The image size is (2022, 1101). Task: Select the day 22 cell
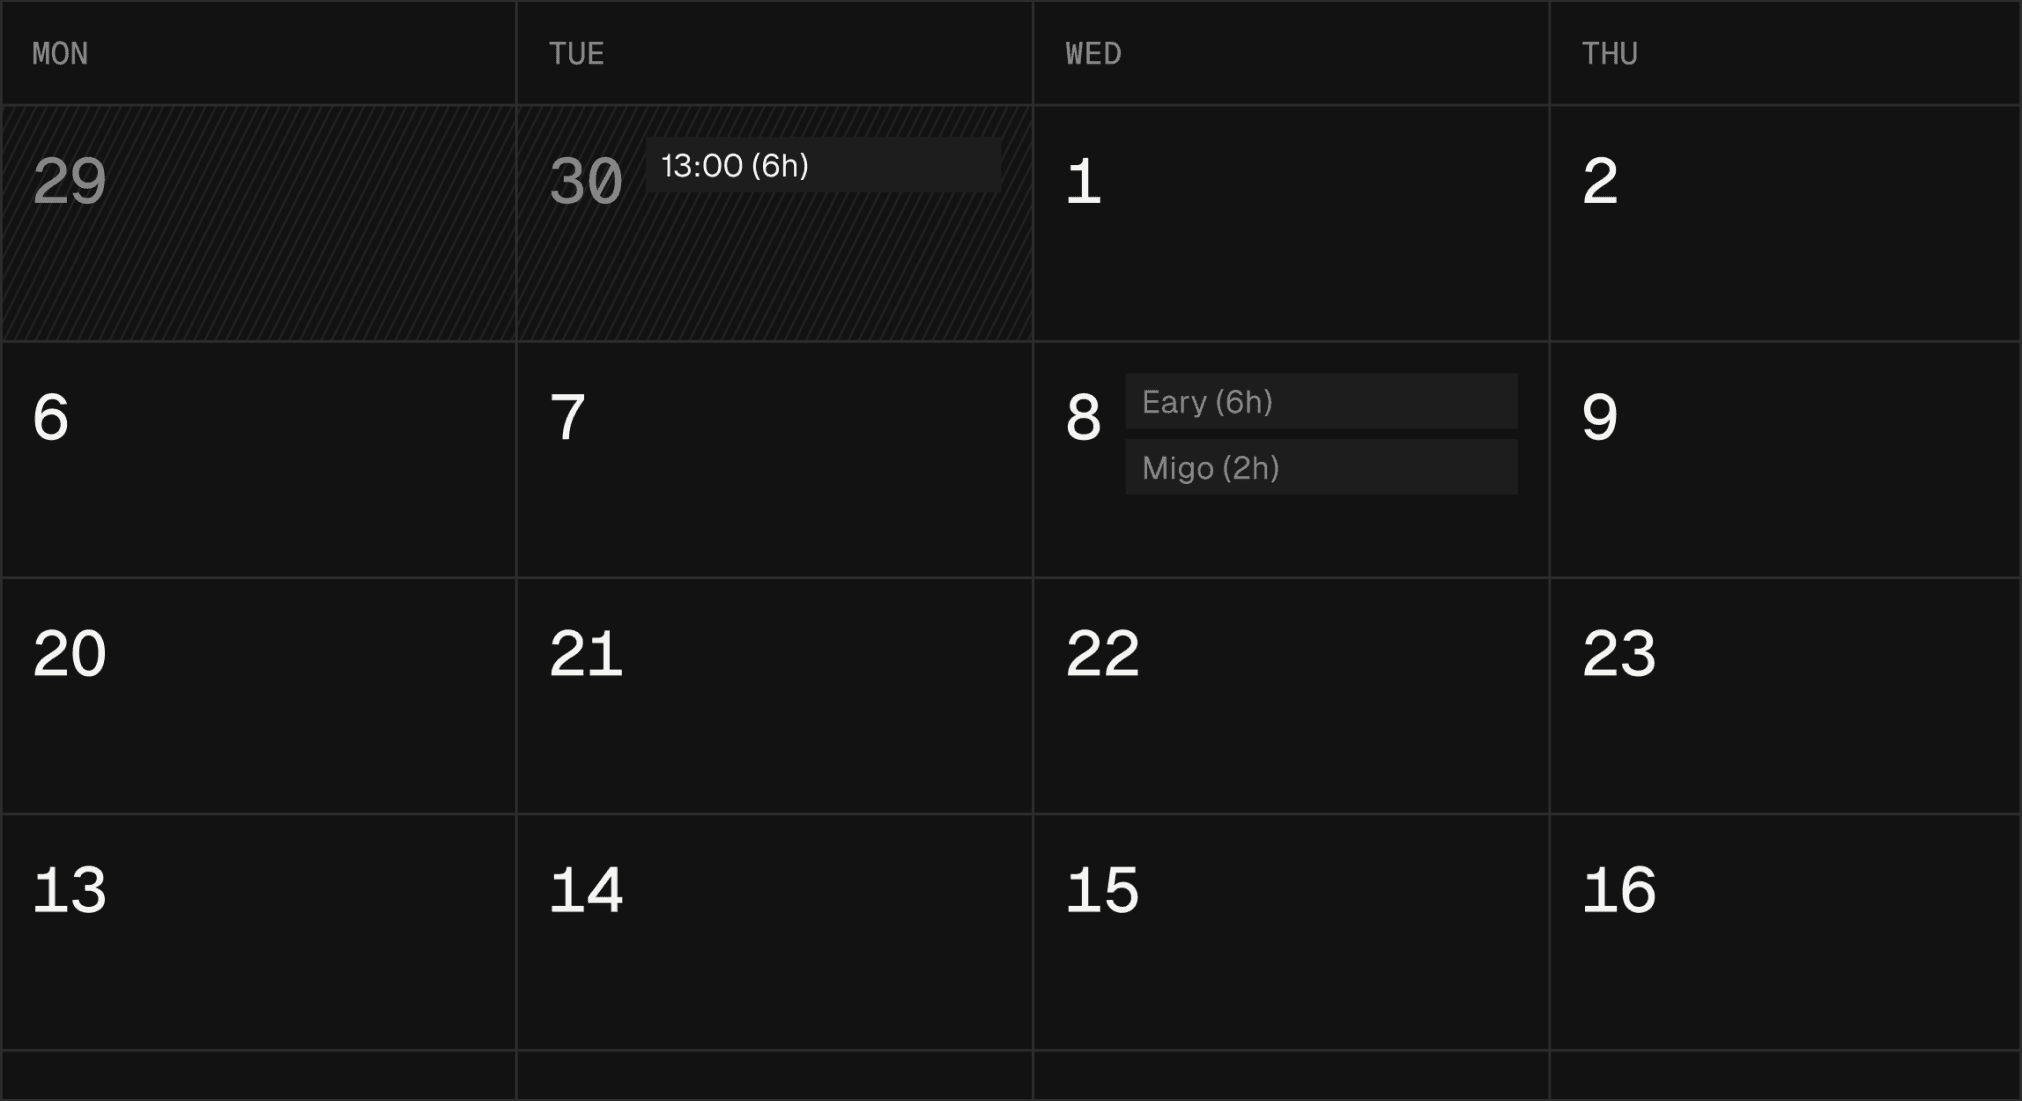point(1290,696)
